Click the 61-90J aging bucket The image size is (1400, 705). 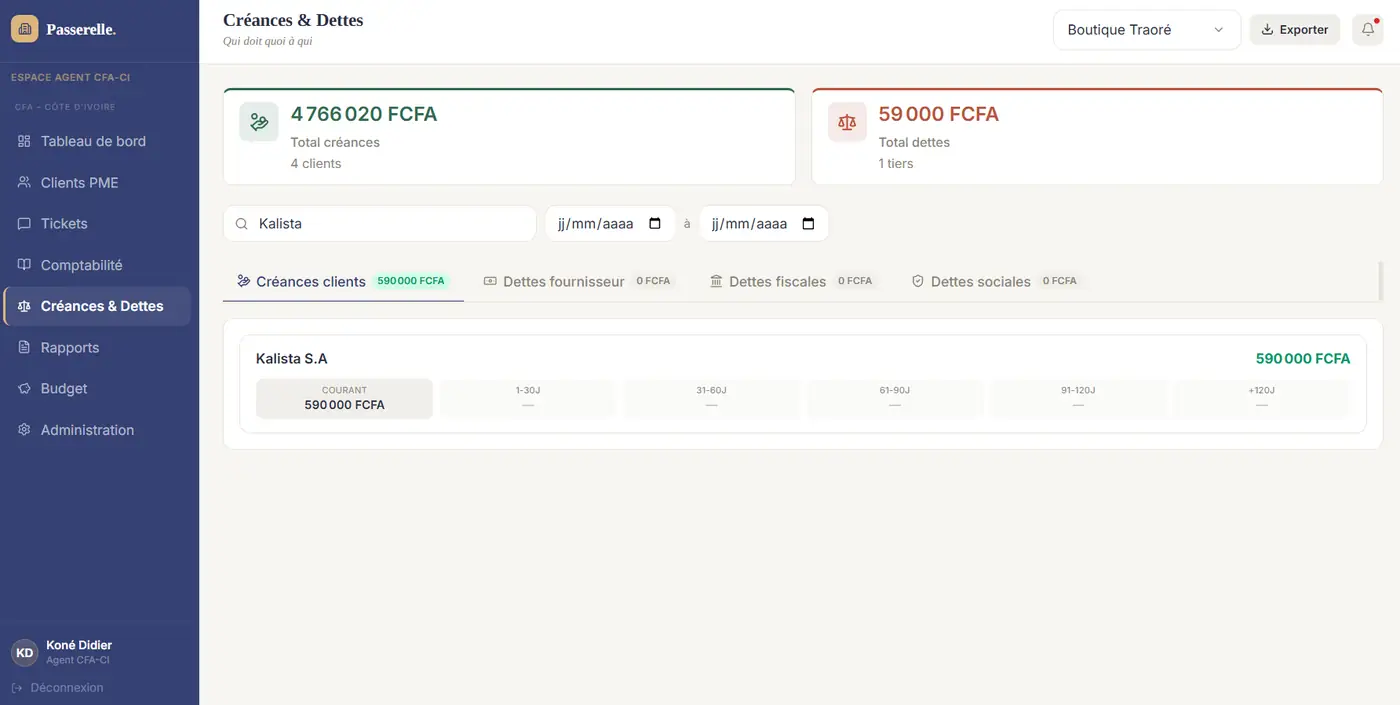(895, 398)
